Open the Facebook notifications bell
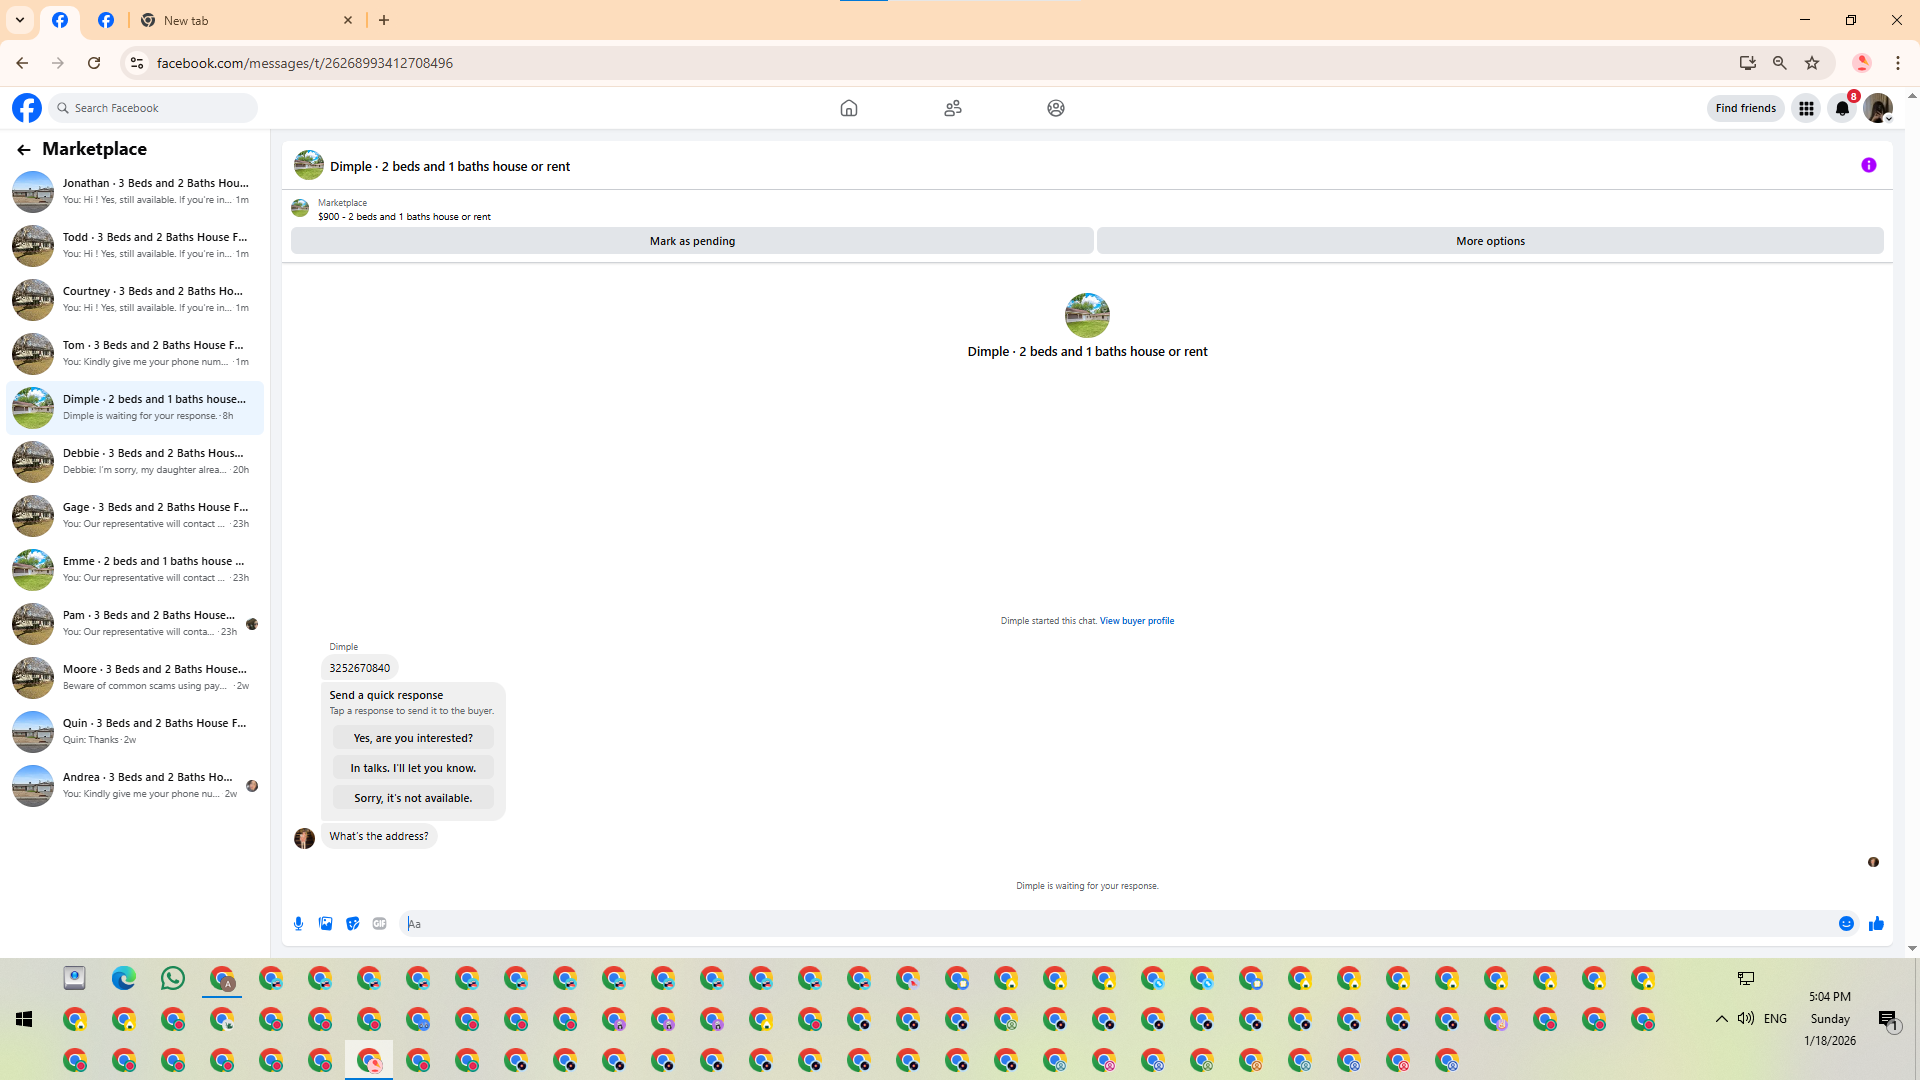This screenshot has width=1920, height=1080. (x=1842, y=108)
